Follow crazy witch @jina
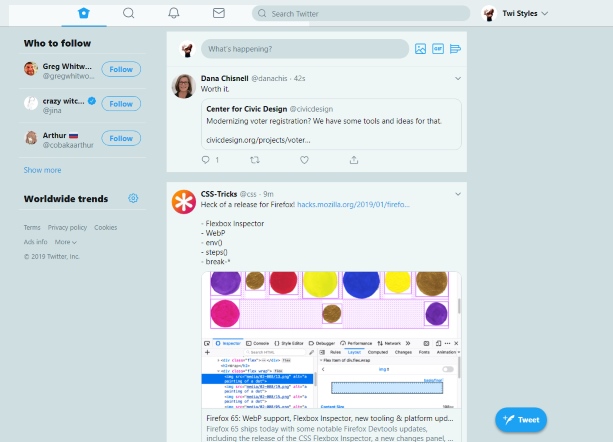Image resolution: width=613 pixels, height=442 pixels. [x=121, y=104]
